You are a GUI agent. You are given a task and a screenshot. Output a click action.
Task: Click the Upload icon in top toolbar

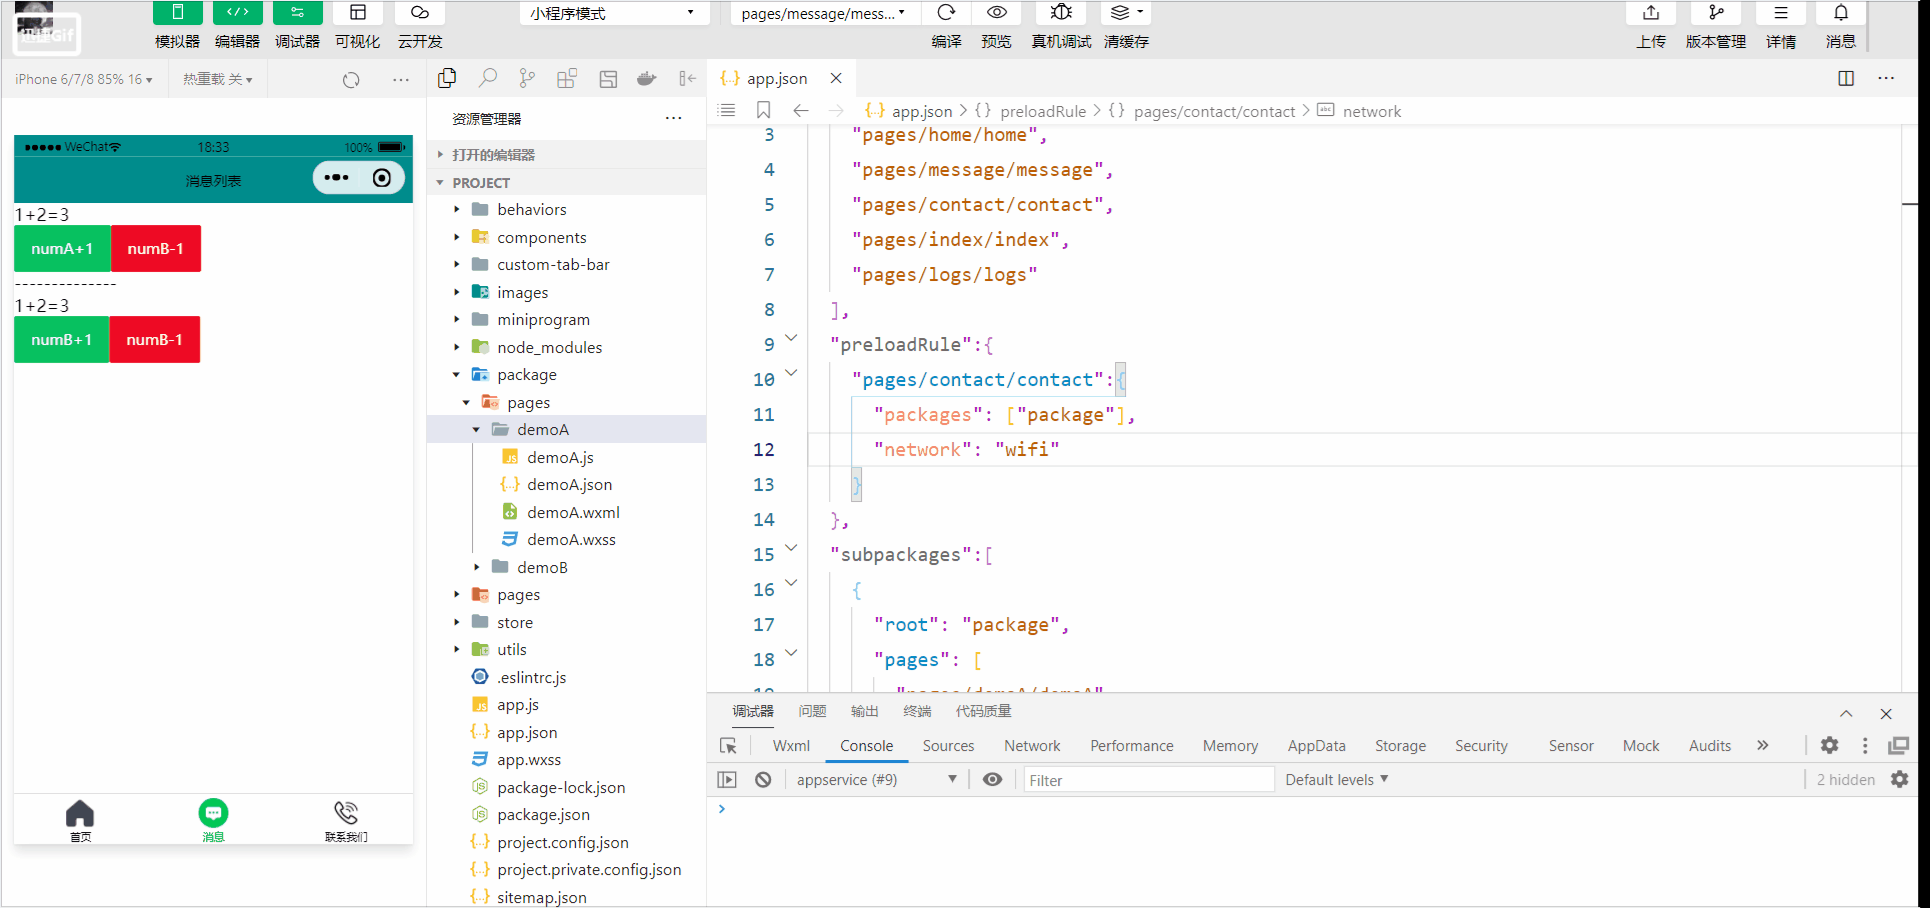(x=1651, y=13)
